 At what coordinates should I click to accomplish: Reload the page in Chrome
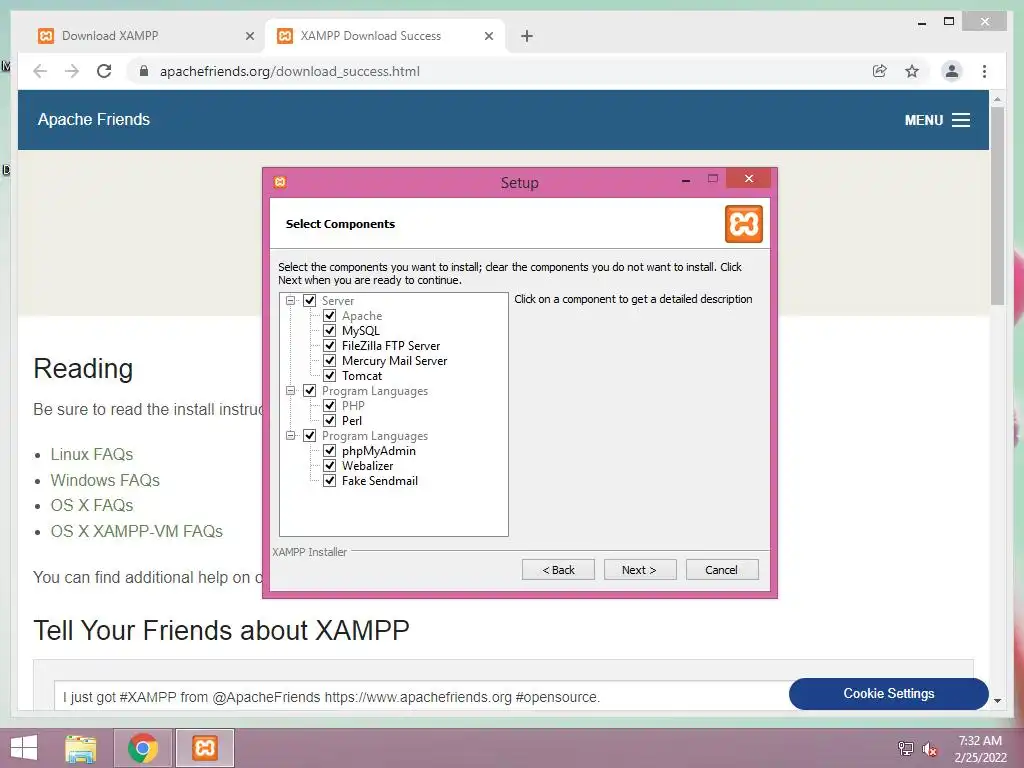click(104, 71)
